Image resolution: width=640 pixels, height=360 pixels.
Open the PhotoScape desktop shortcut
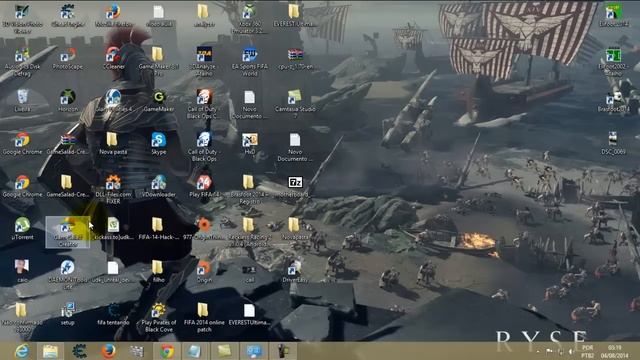(68, 58)
